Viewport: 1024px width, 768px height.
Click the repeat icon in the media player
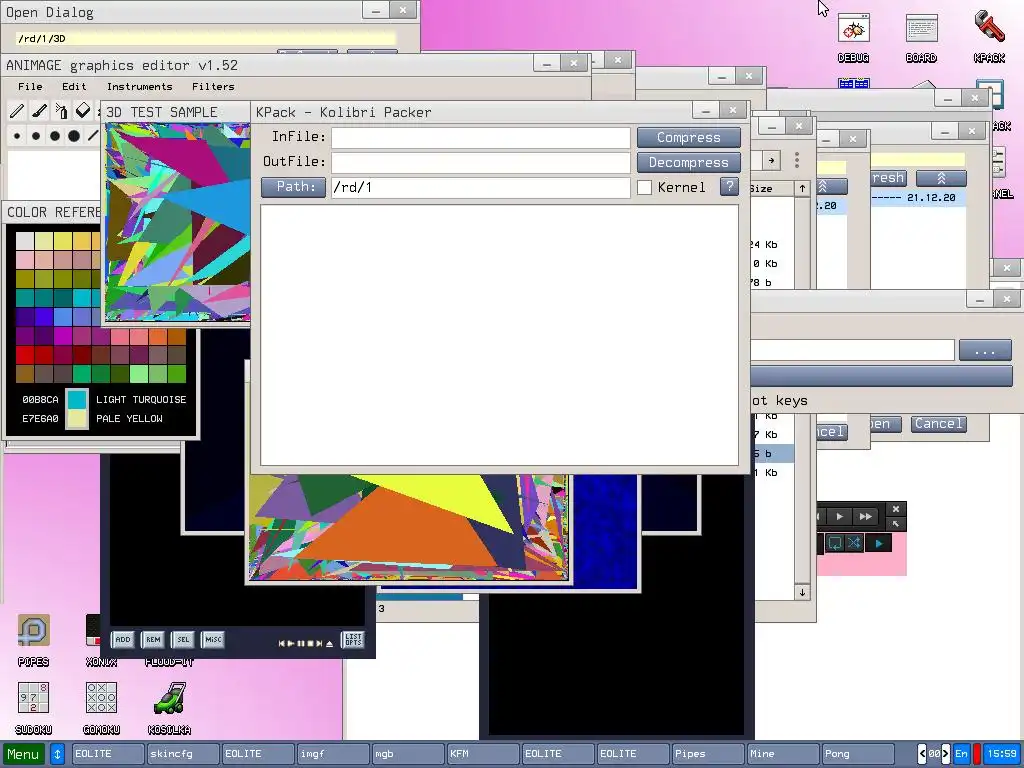point(835,543)
